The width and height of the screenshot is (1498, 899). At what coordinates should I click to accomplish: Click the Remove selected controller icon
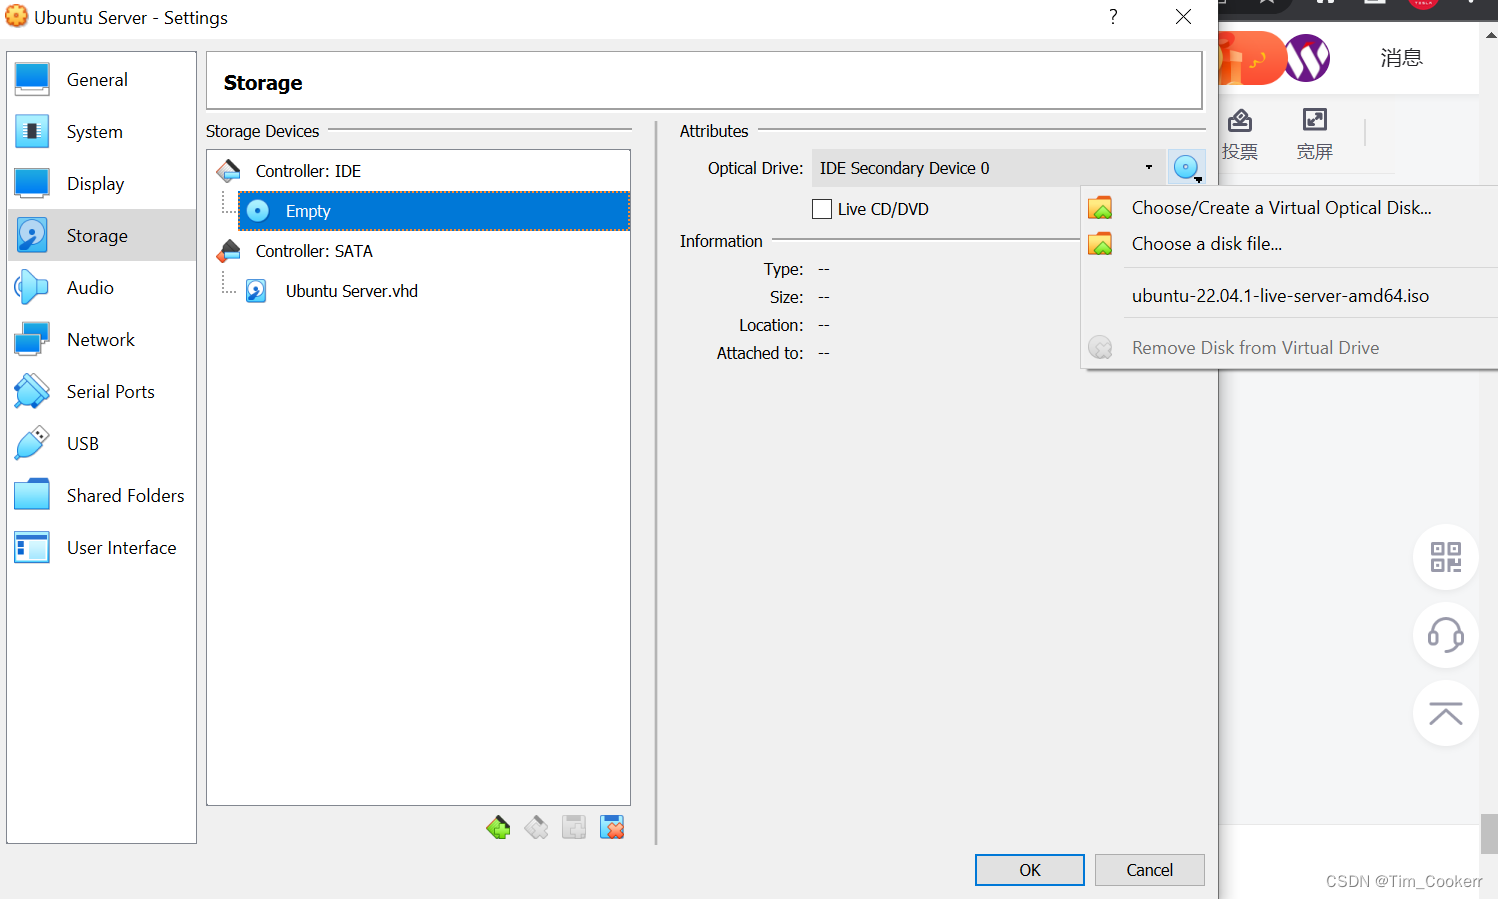coord(536,827)
